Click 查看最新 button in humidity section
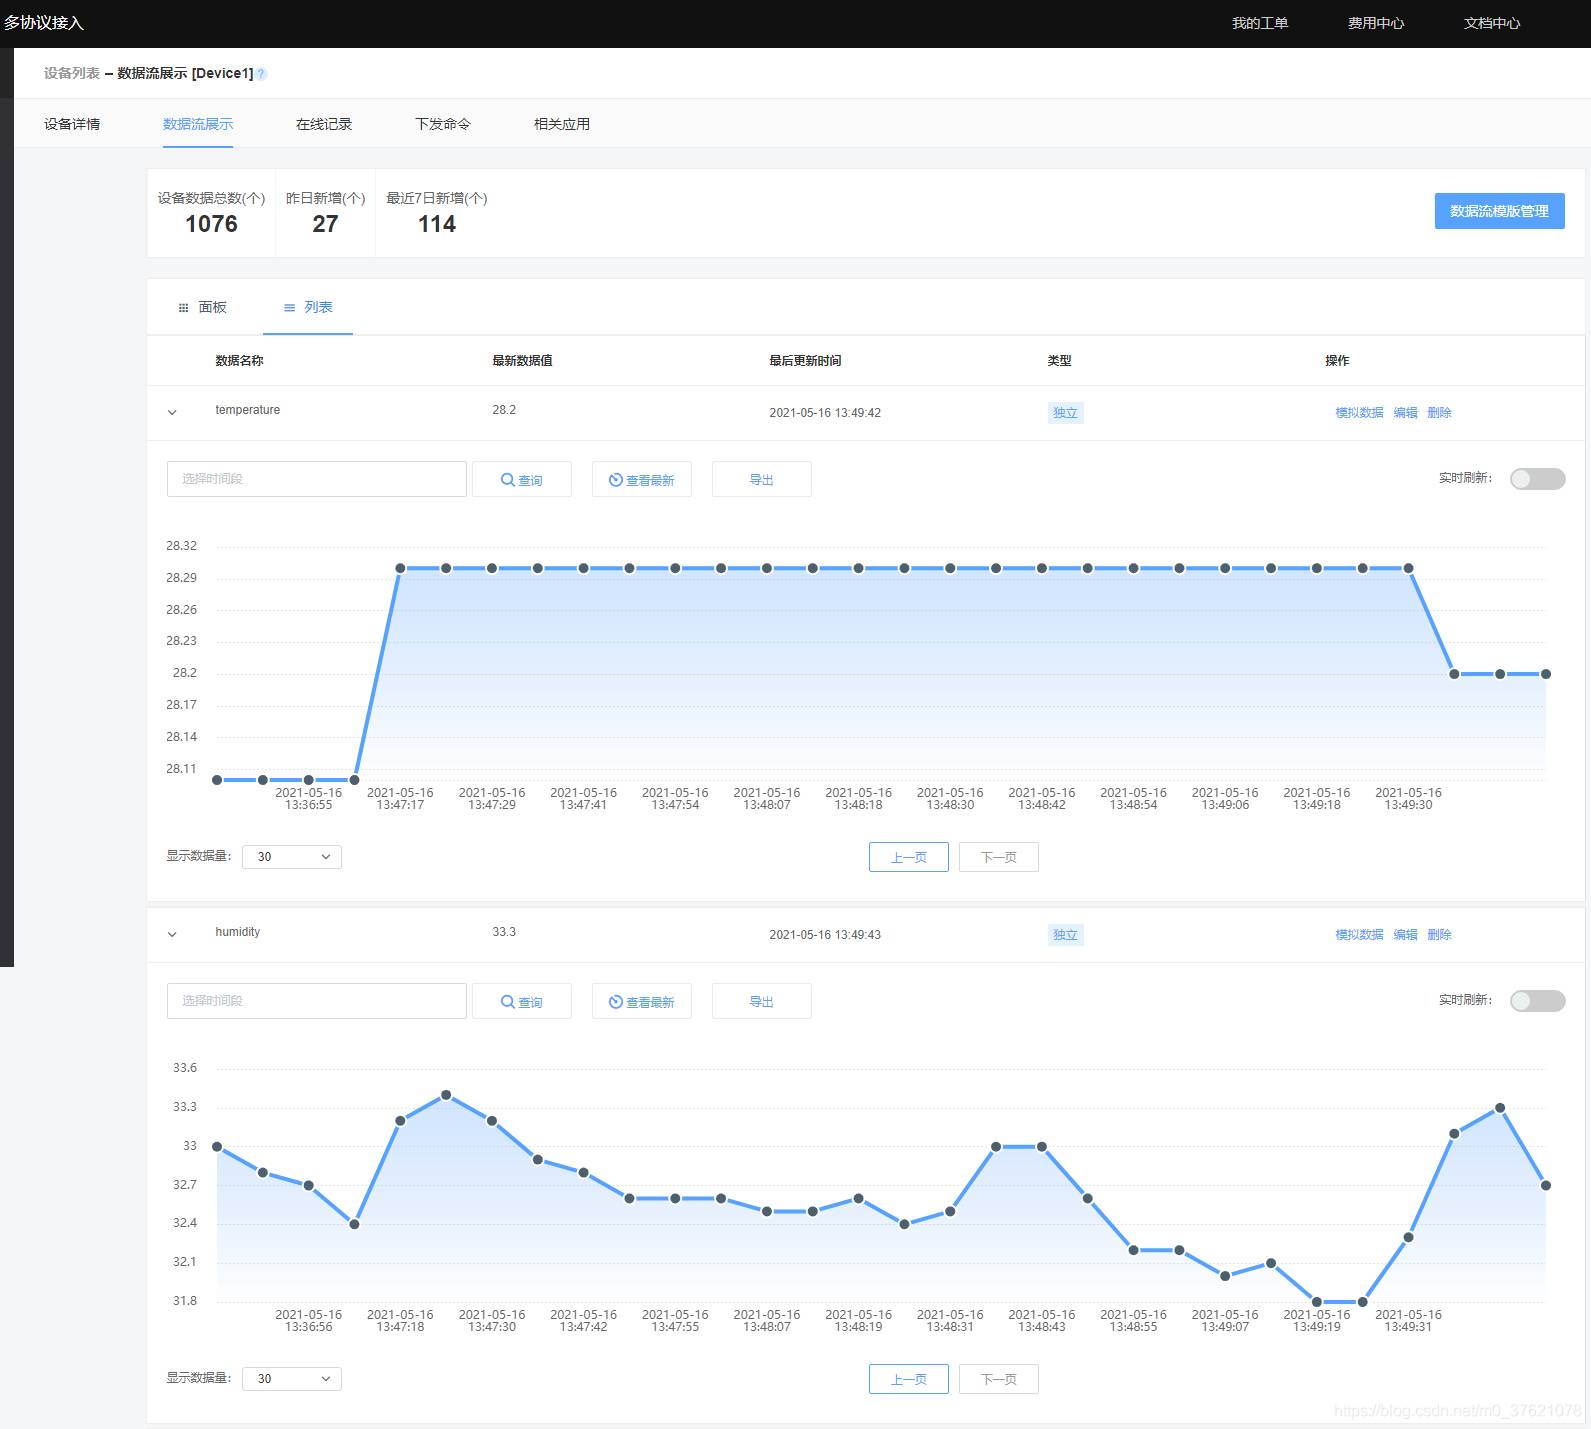The width and height of the screenshot is (1591, 1429). (x=642, y=1002)
